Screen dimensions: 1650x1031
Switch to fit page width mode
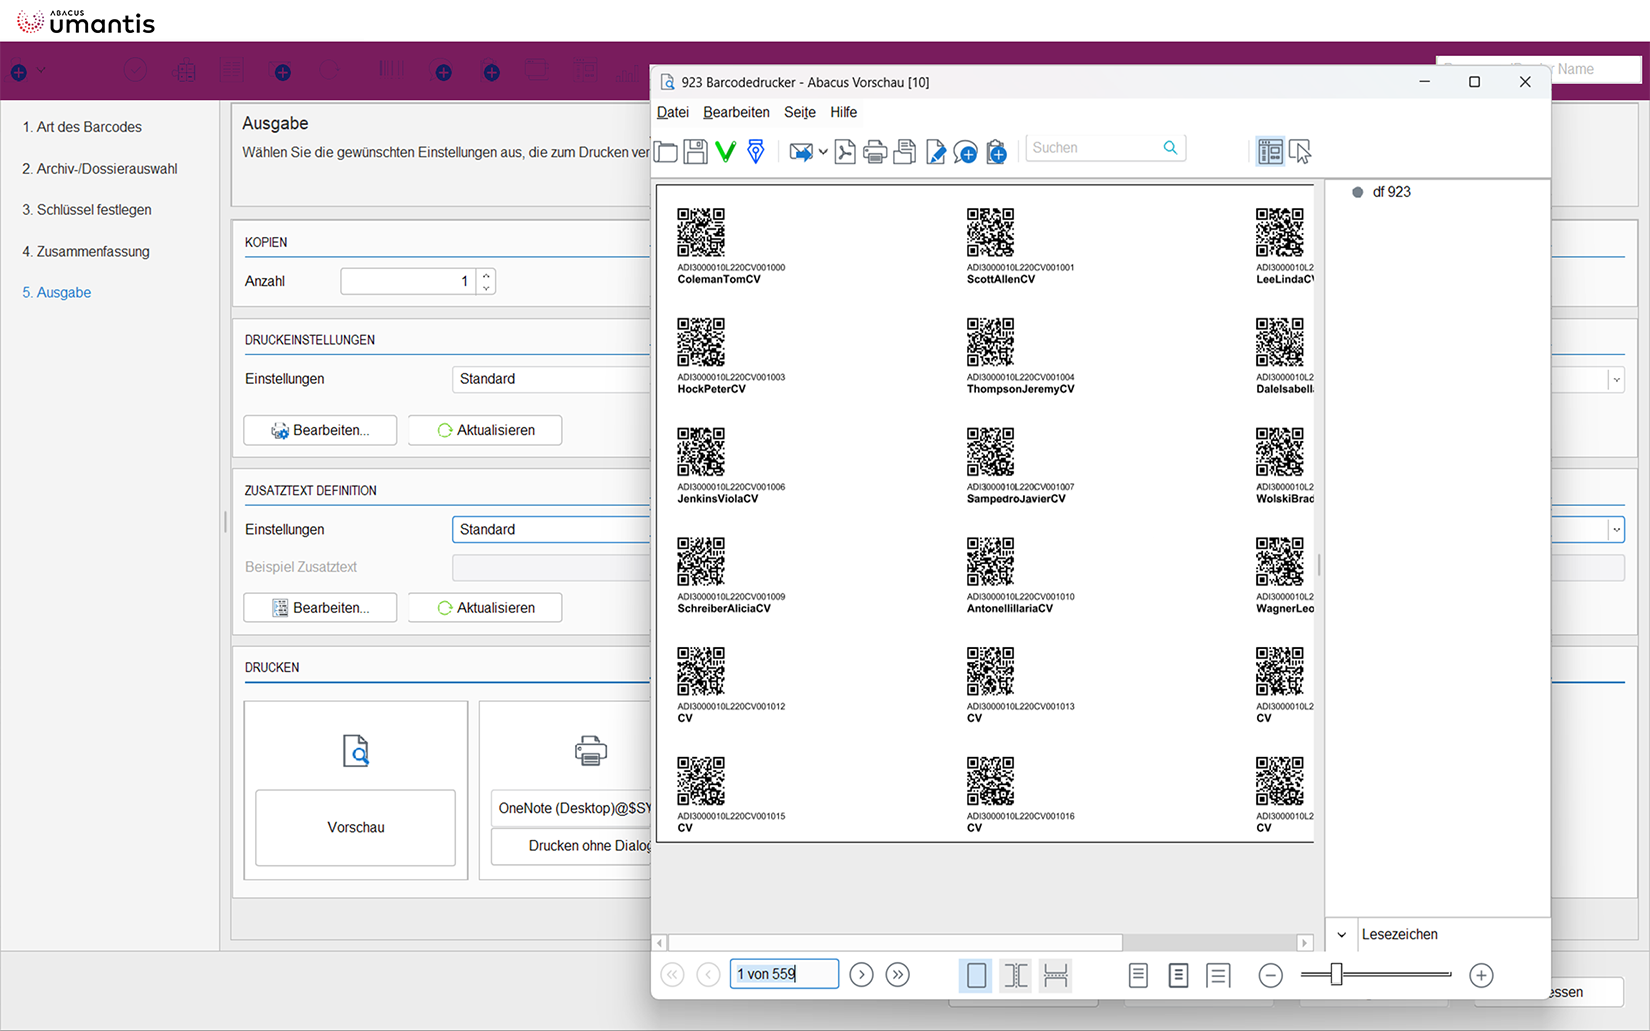(x=1055, y=975)
